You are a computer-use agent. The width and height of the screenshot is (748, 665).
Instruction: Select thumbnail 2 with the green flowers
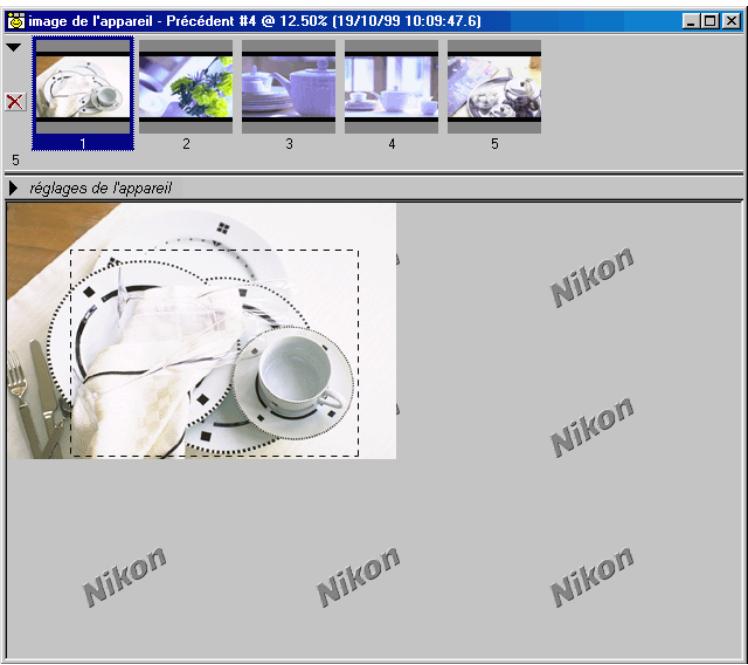pyautogui.click(x=186, y=86)
